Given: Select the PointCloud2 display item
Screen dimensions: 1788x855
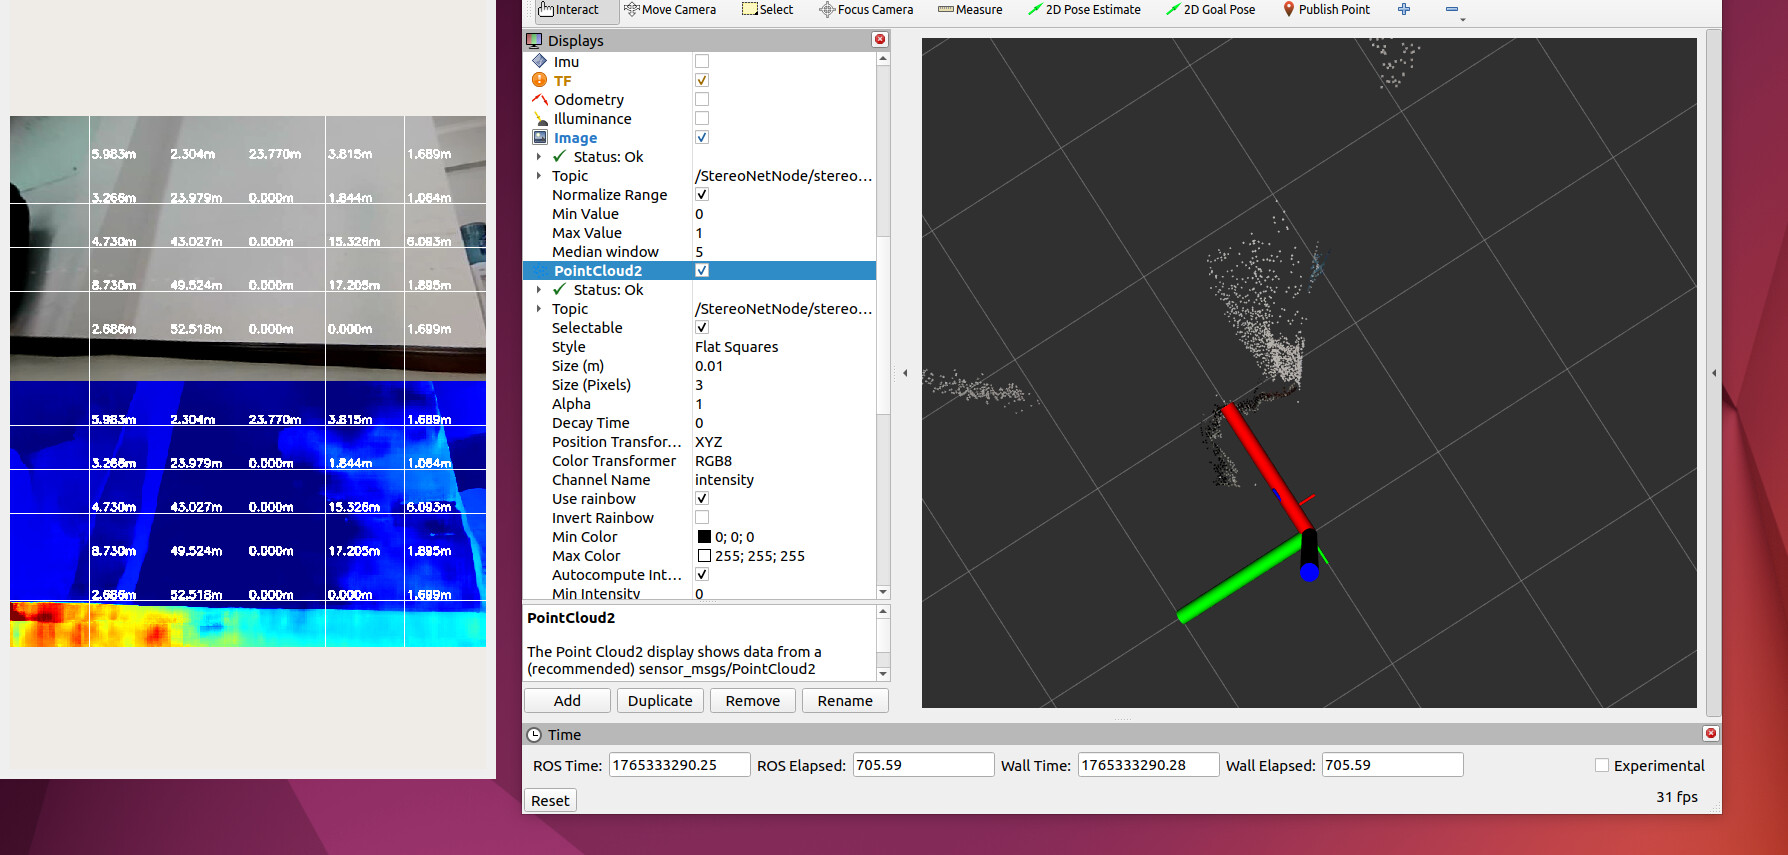Looking at the screenshot, I should [598, 271].
